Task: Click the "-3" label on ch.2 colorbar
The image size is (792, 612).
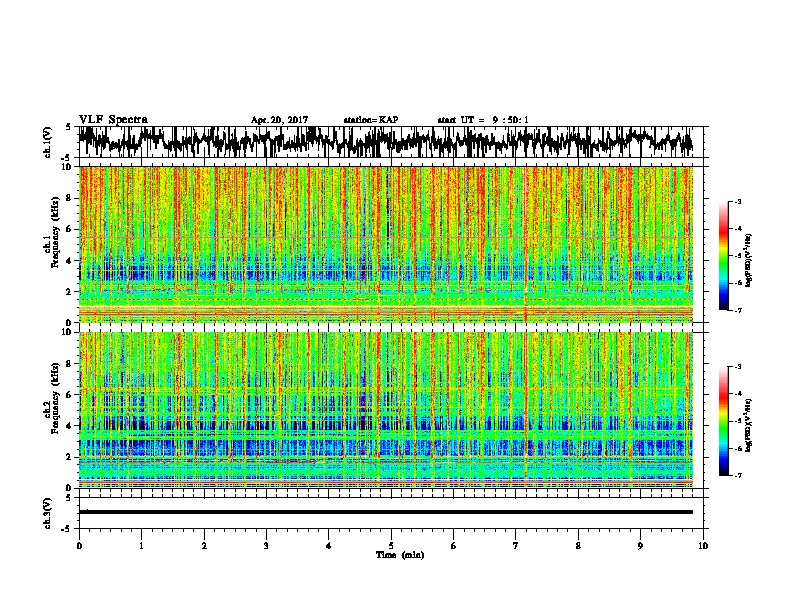Action: click(x=738, y=367)
